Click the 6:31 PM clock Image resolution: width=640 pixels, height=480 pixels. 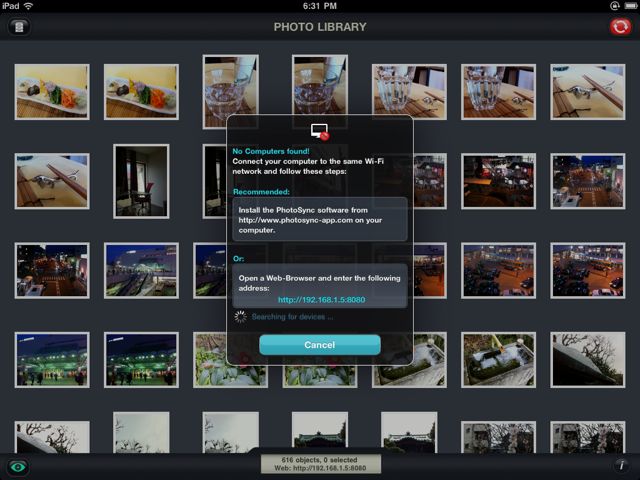click(x=320, y=6)
